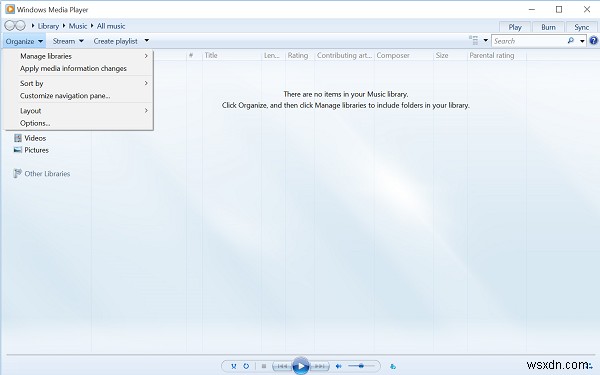Sort by the Title column header
This screenshot has width=600, height=375.
point(232,55)
